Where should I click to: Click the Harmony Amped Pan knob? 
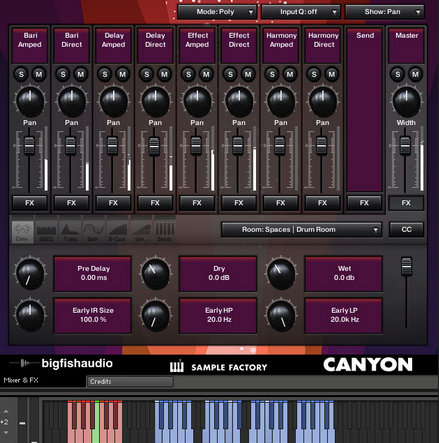click(281, 102)
